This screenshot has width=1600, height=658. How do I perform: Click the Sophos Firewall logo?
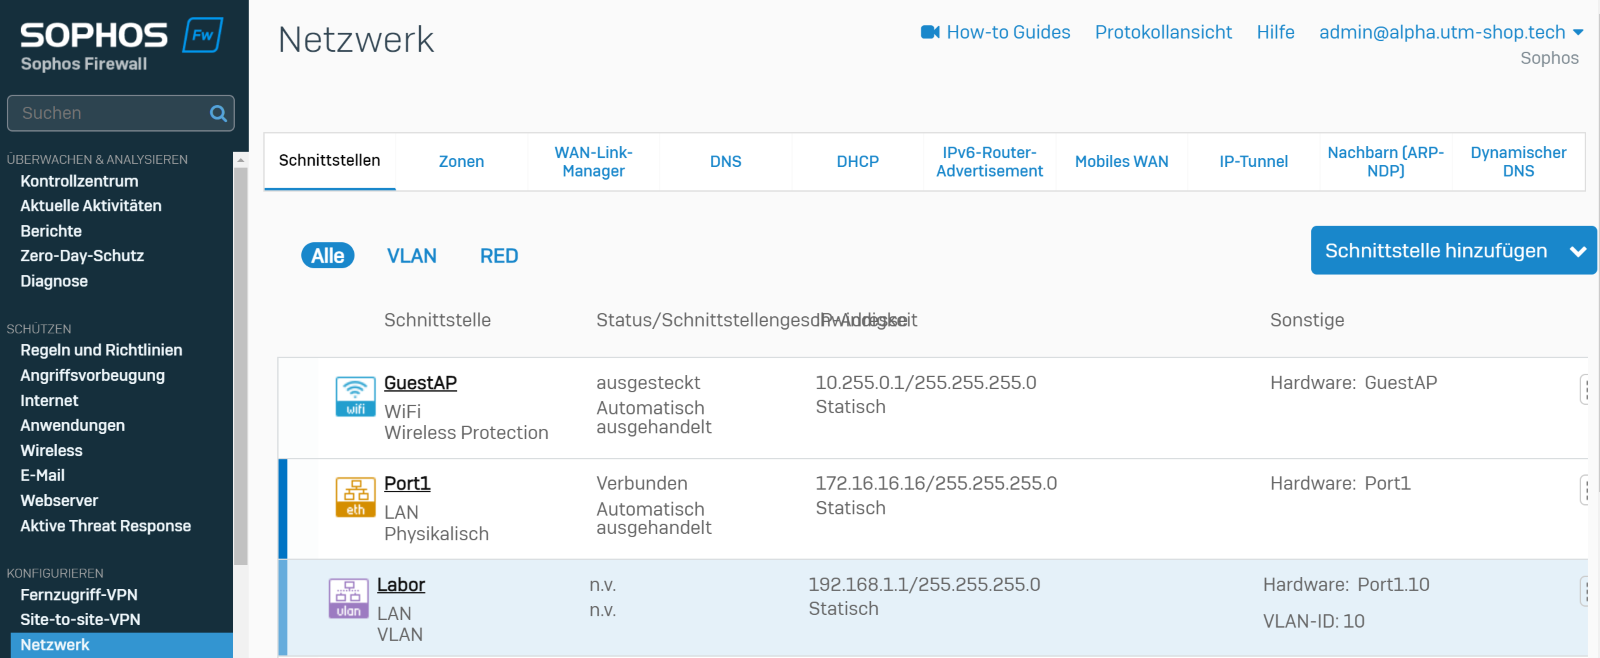[120, 46]
